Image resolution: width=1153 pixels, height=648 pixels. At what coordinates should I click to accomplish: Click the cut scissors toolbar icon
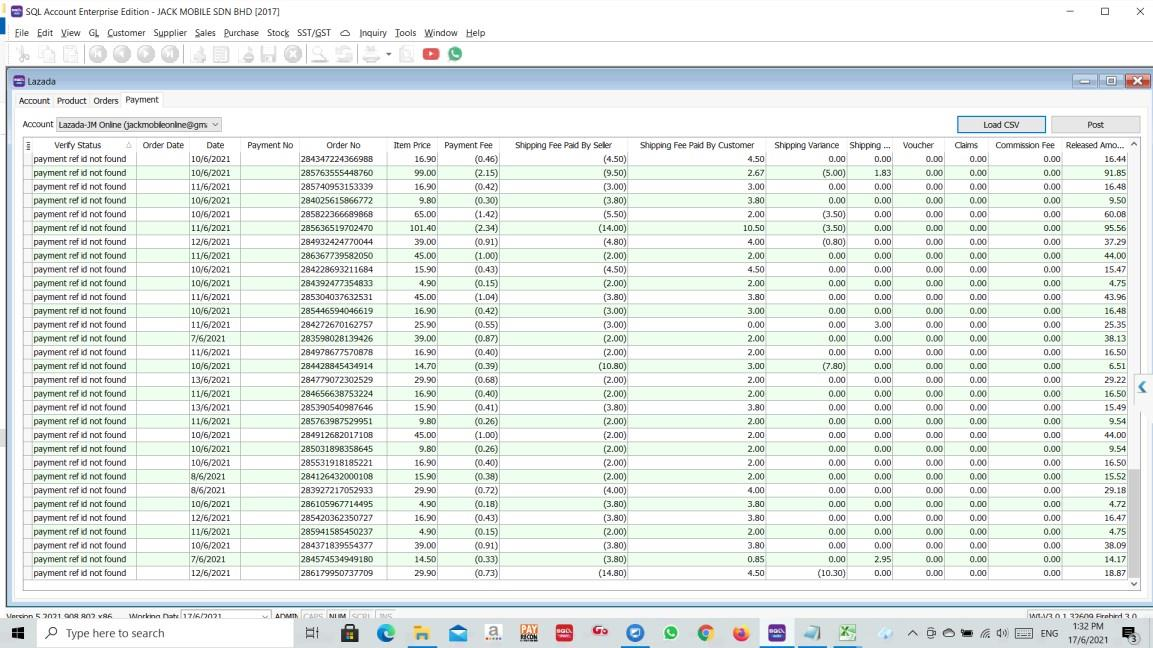[x=23, y=54]
